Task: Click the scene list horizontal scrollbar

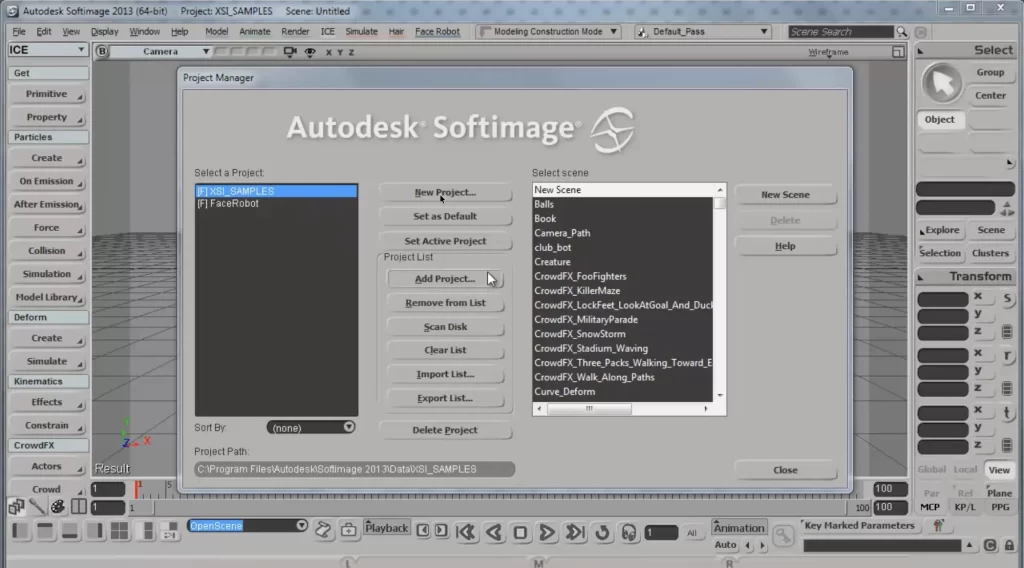Action: [589, 409]
